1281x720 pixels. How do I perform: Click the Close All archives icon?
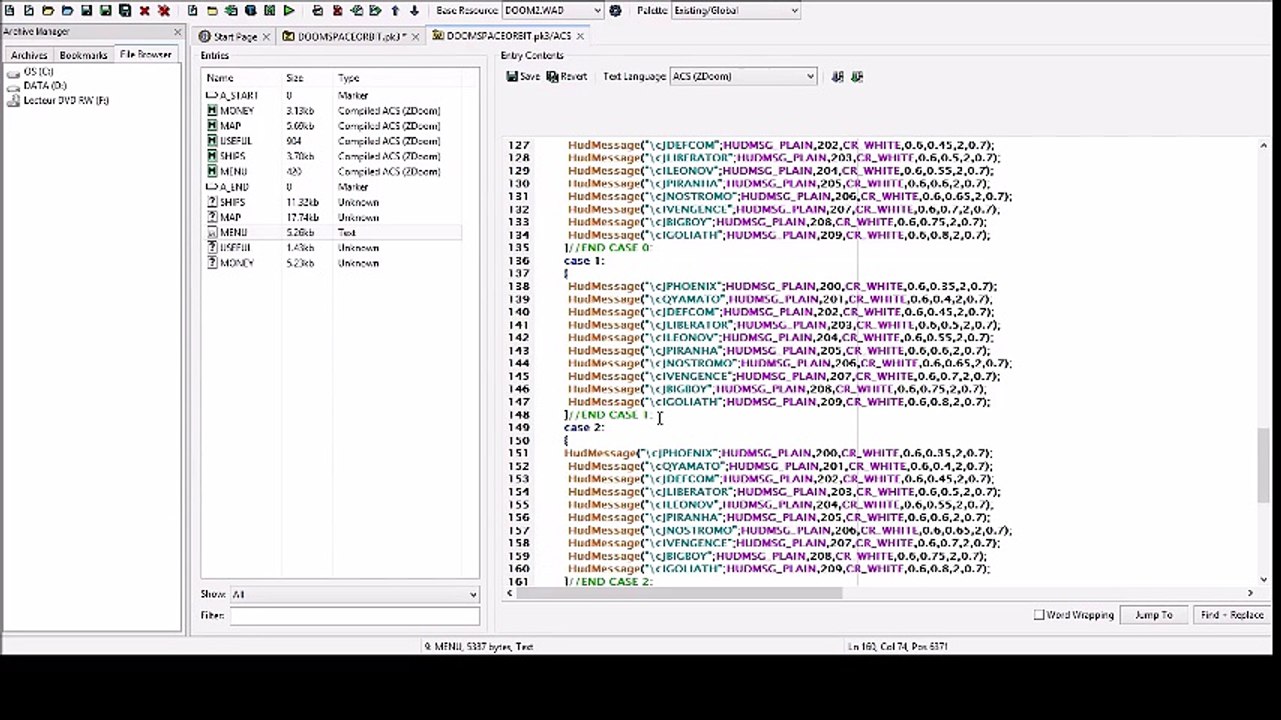163,10
